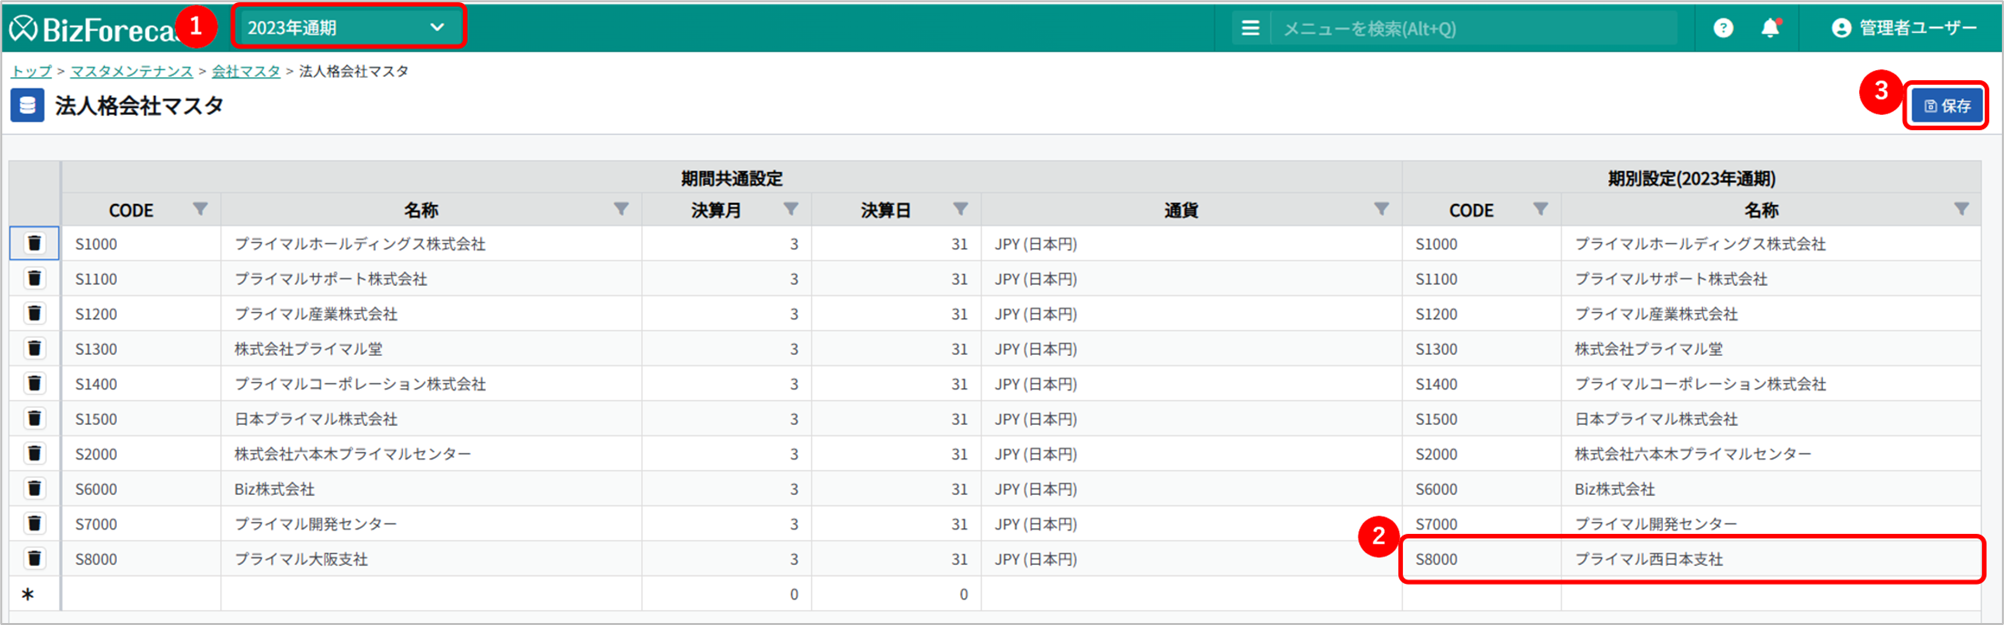Open filter for 決算月 column
This screenshot has width=2004, height=625.
coord(791,209)
